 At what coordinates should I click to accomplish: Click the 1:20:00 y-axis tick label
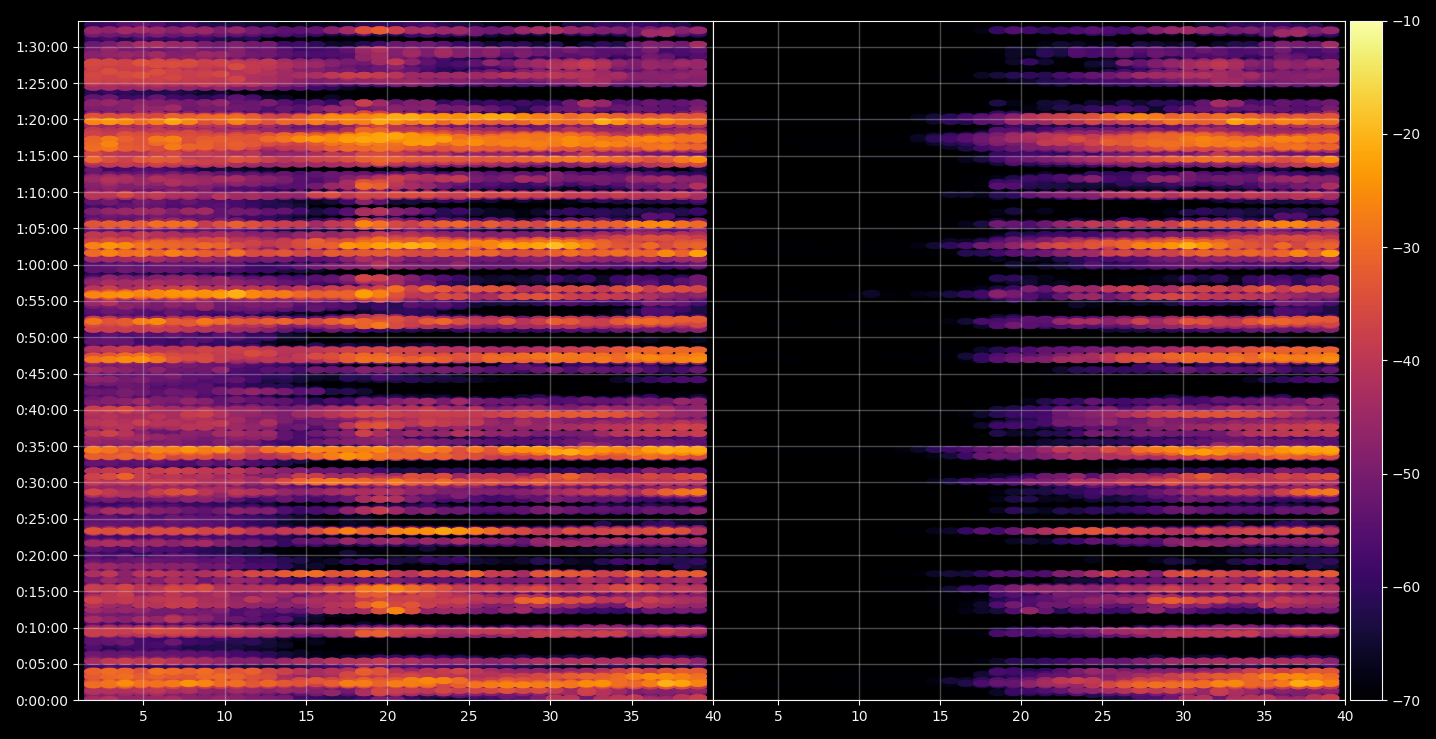[x=41, y=120]
